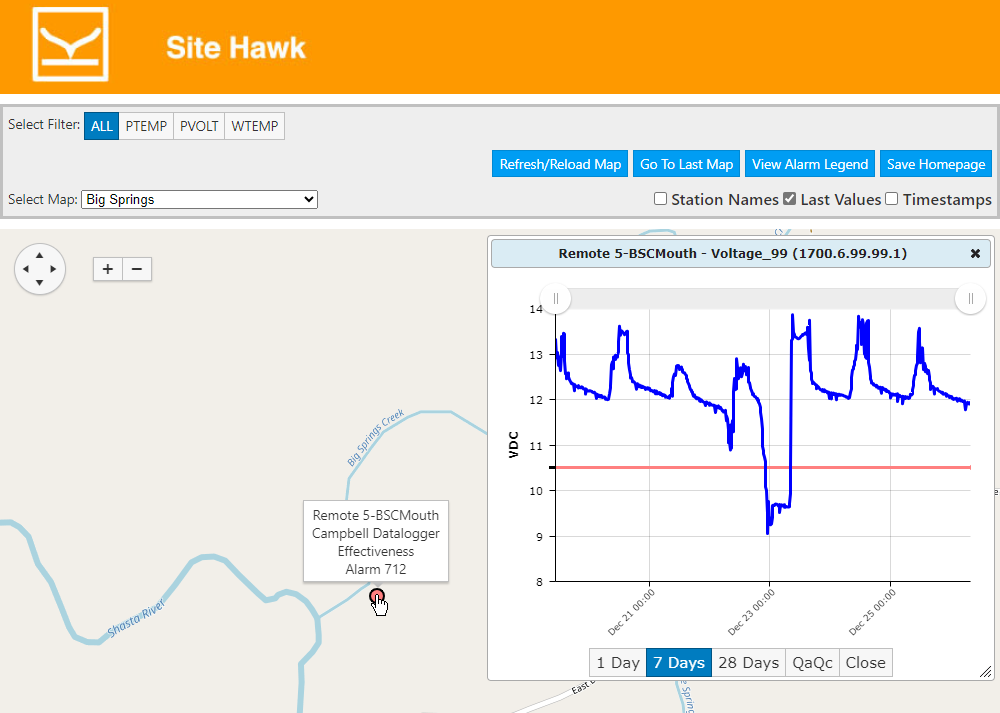Click the left range slider handle

point(555,298)
